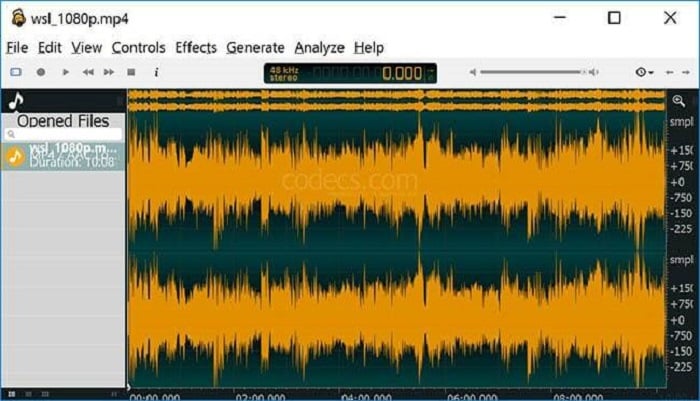700x401 pixels.
Task: Click the Rewind button
Action: click(x=88, y=72)
